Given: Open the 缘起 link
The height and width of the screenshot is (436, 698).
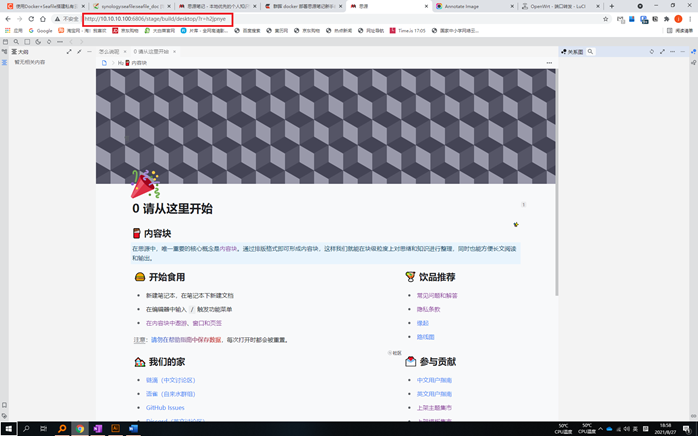Looking at the screenshot, I should point(422,323).
